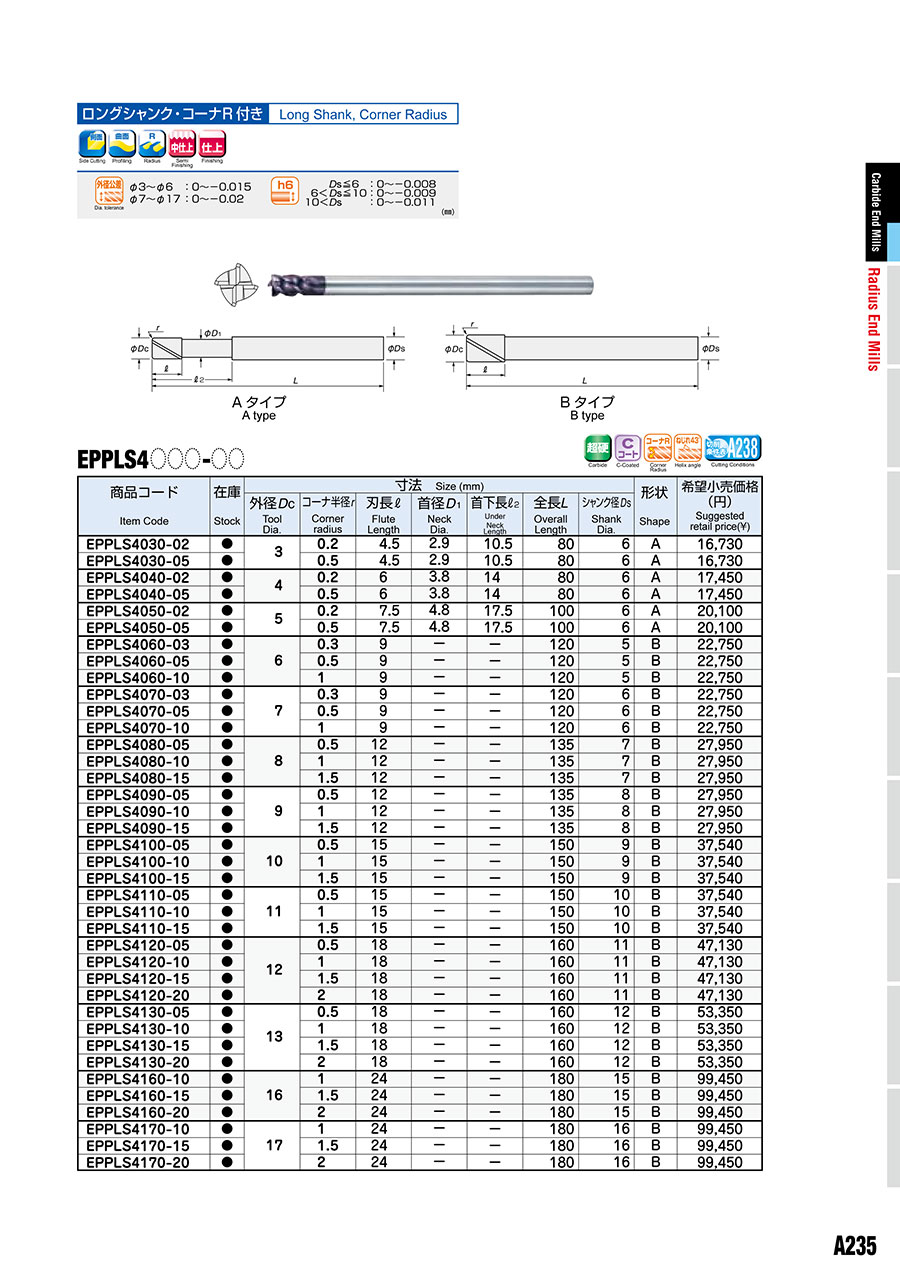900x1273 pixels.
Task: Click the orange h6 shank tolerance icon
Action: click(285, 190)
